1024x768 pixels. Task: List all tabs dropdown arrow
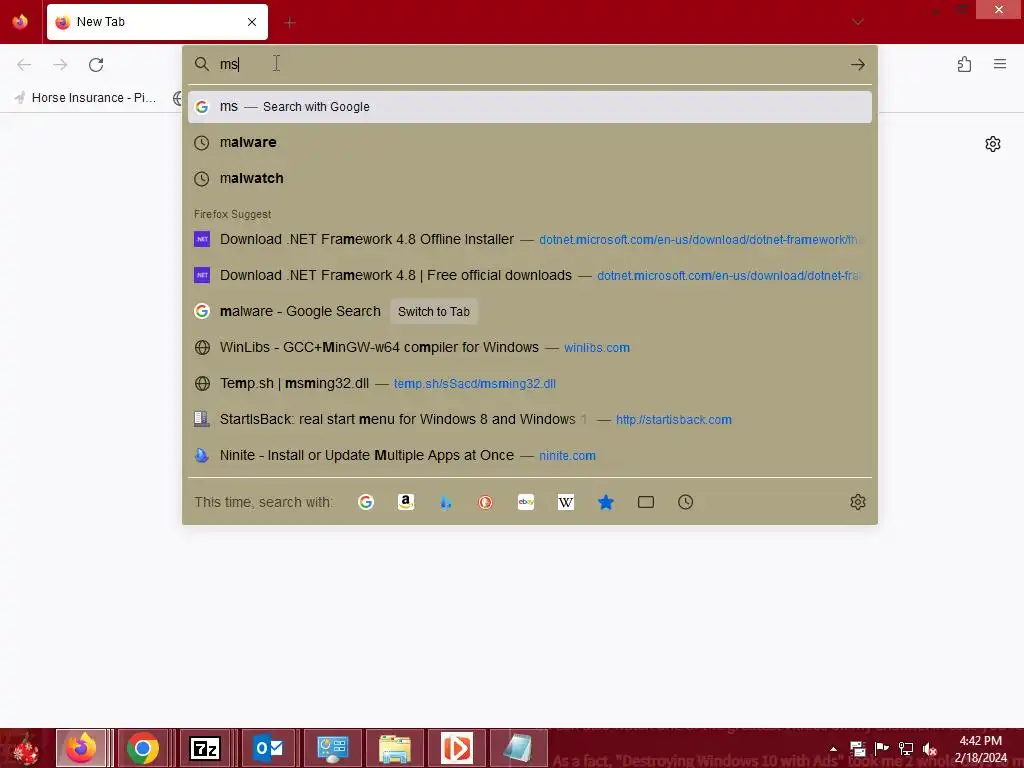(857, 22)
